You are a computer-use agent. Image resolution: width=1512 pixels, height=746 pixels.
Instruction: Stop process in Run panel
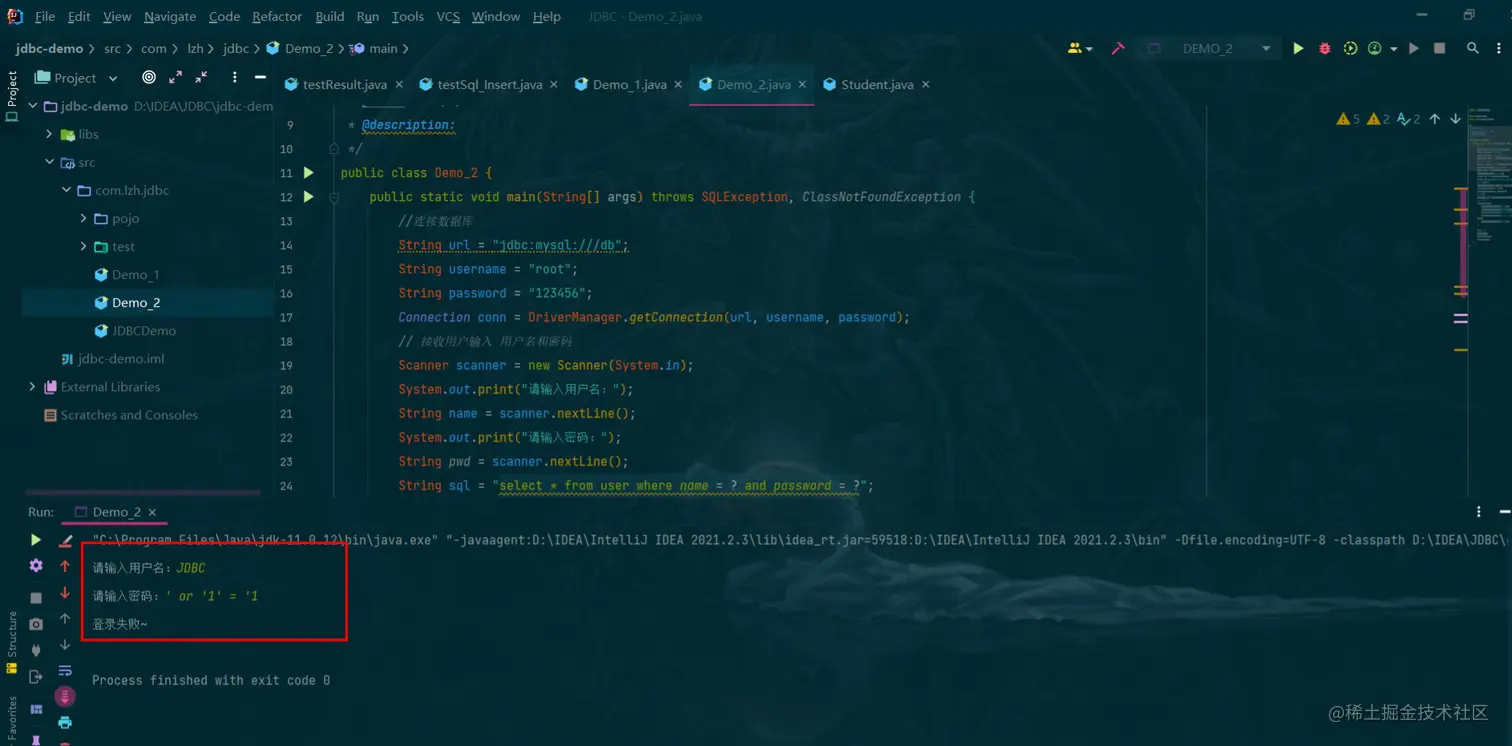(x=36, y=597)
